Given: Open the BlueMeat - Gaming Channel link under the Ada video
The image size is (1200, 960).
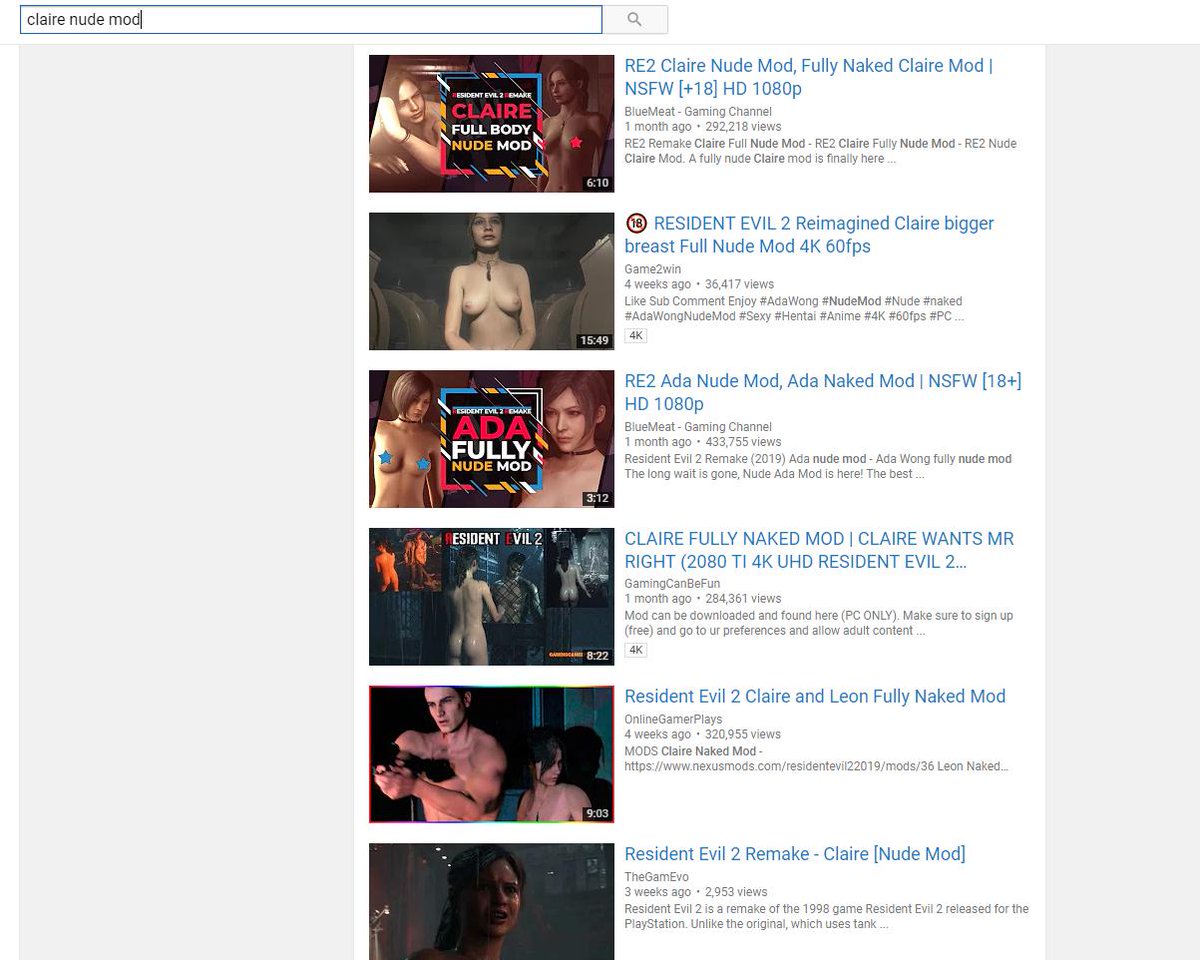Looking at the screenshot, I should coord(698,426).
